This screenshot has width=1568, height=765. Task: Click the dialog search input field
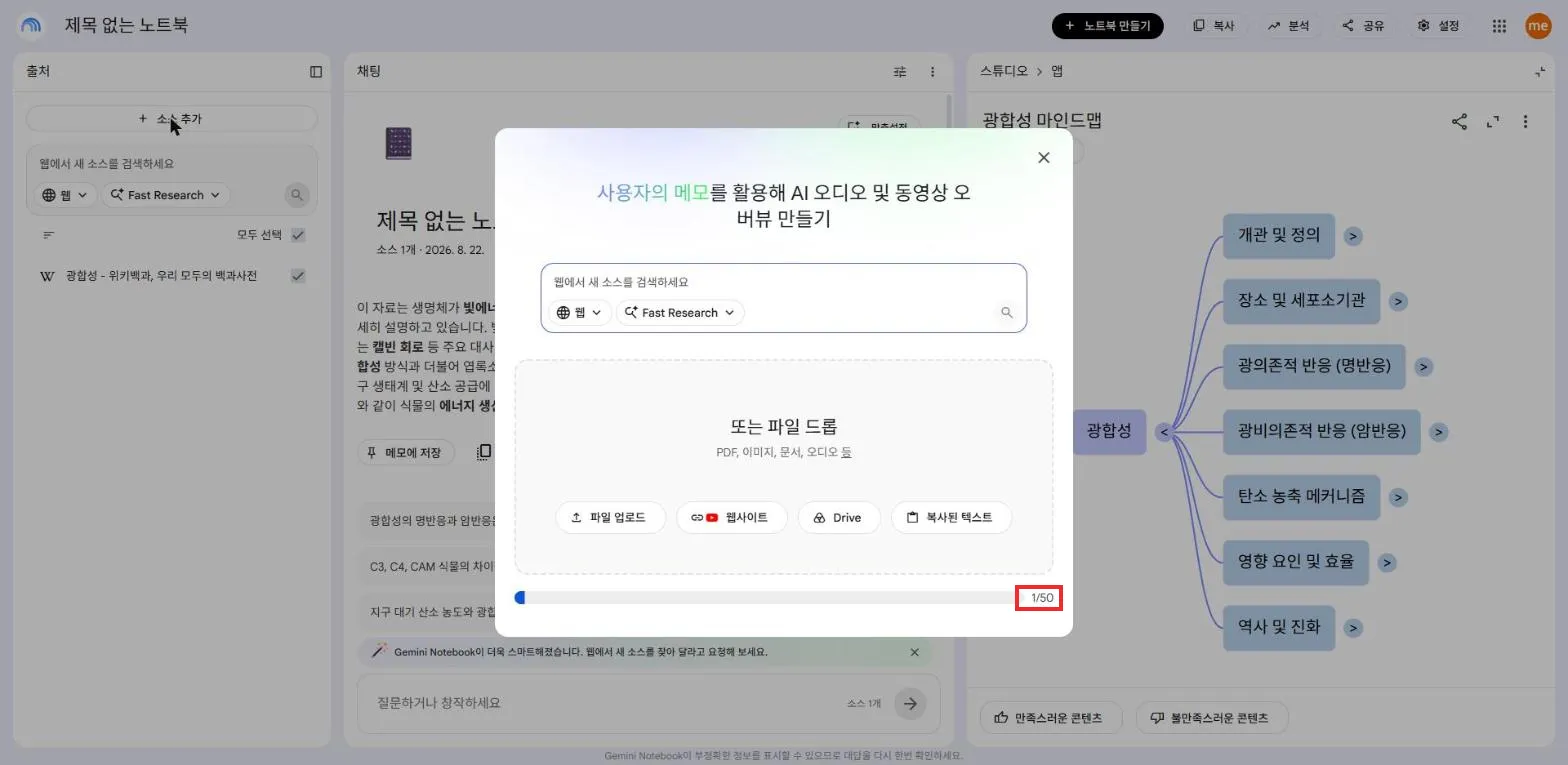click(x=783, y=282)
